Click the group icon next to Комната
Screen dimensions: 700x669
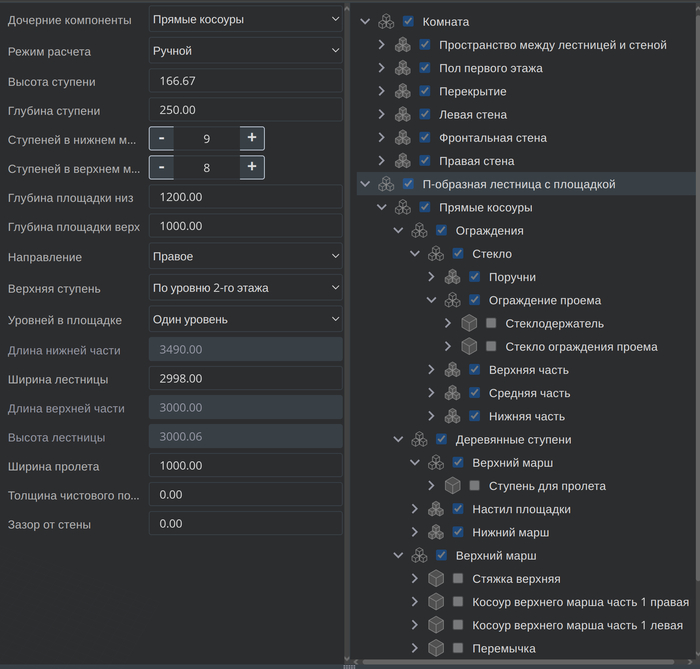[x=386, y=22]
